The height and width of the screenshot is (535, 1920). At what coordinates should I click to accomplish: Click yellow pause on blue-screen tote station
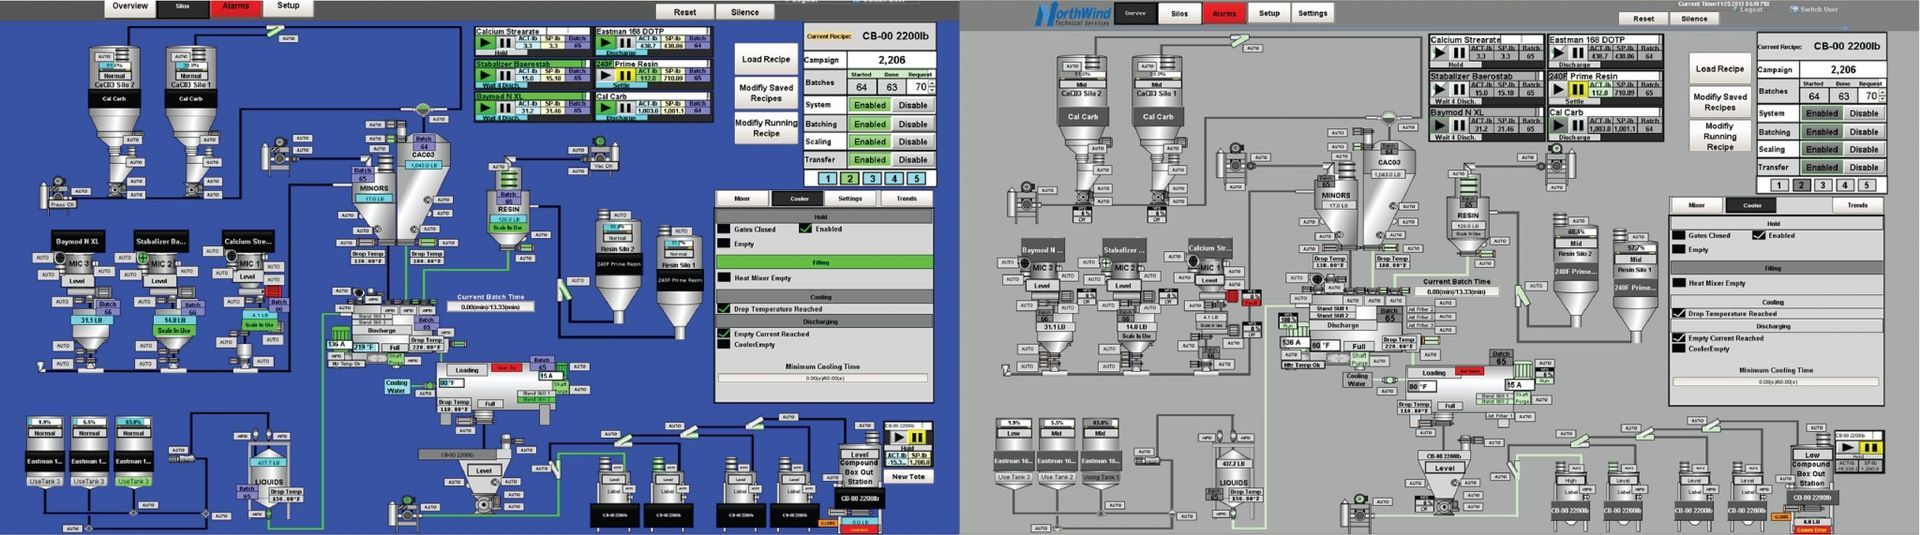coord(917,437)
